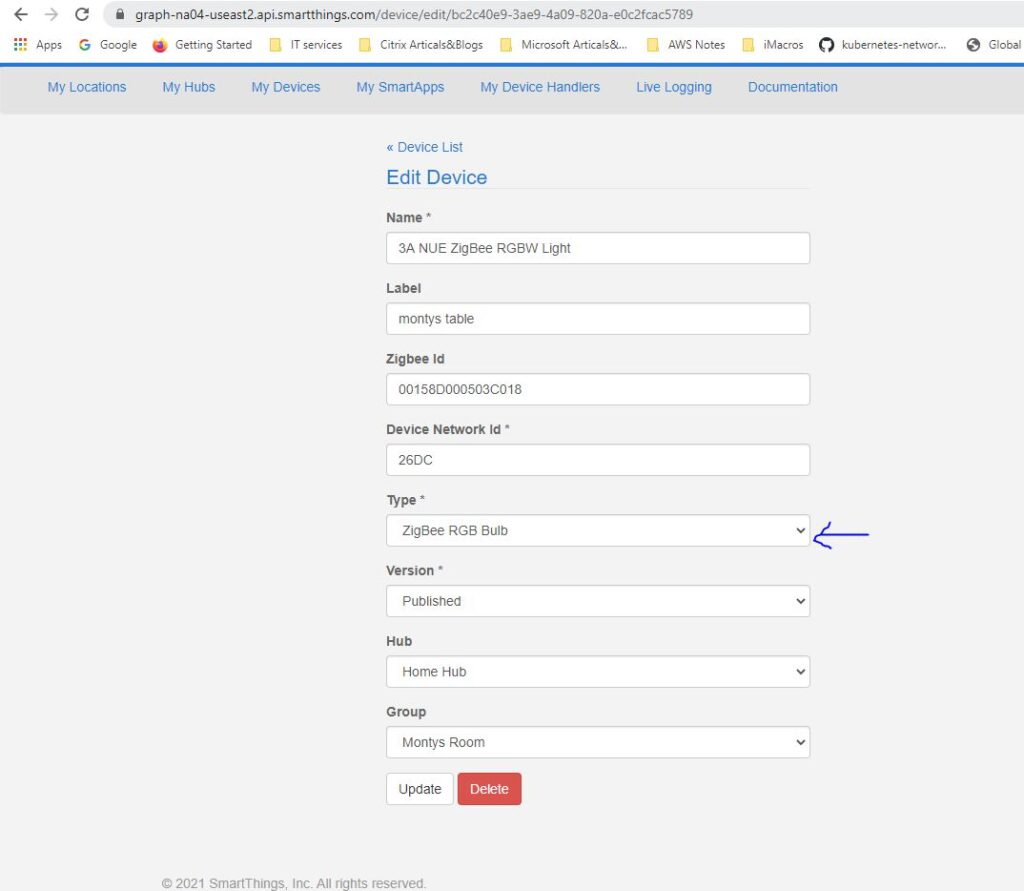This screenshot has height=891, width=1024.
Task: Open the Microsoft Articals bookmark folder
Action: click(x=564, y=44)
